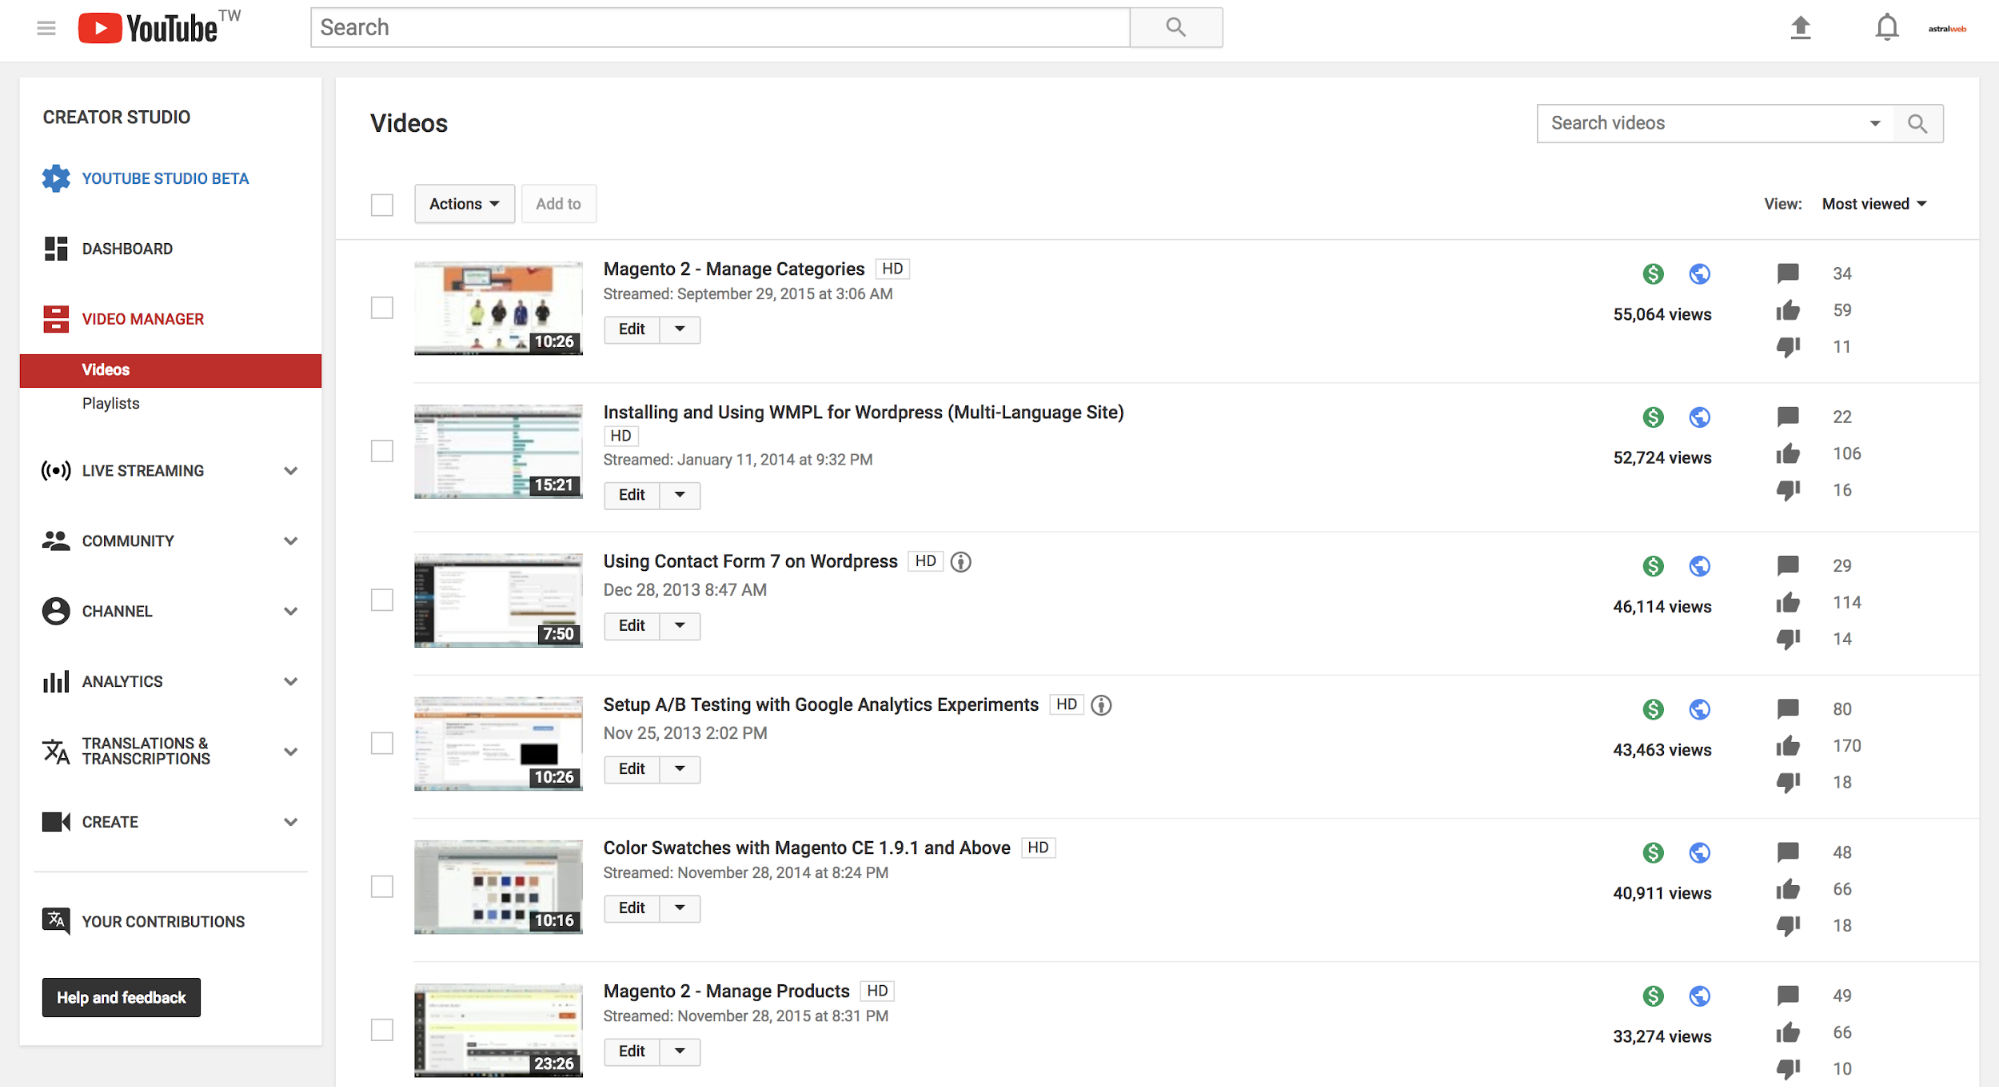Open the Analytics menu item in sidebar

point(123,679)
